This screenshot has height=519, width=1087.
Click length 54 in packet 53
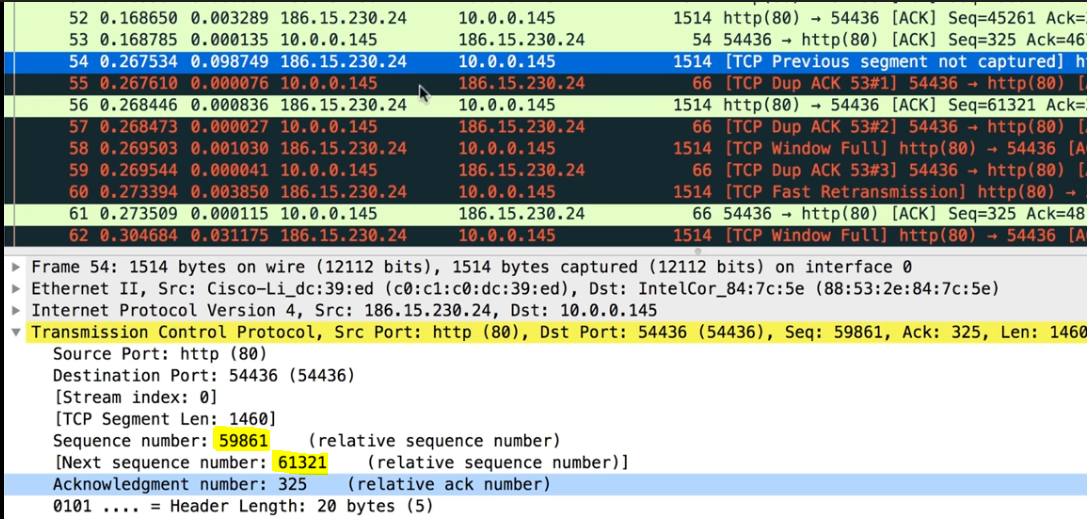[702, 40]
